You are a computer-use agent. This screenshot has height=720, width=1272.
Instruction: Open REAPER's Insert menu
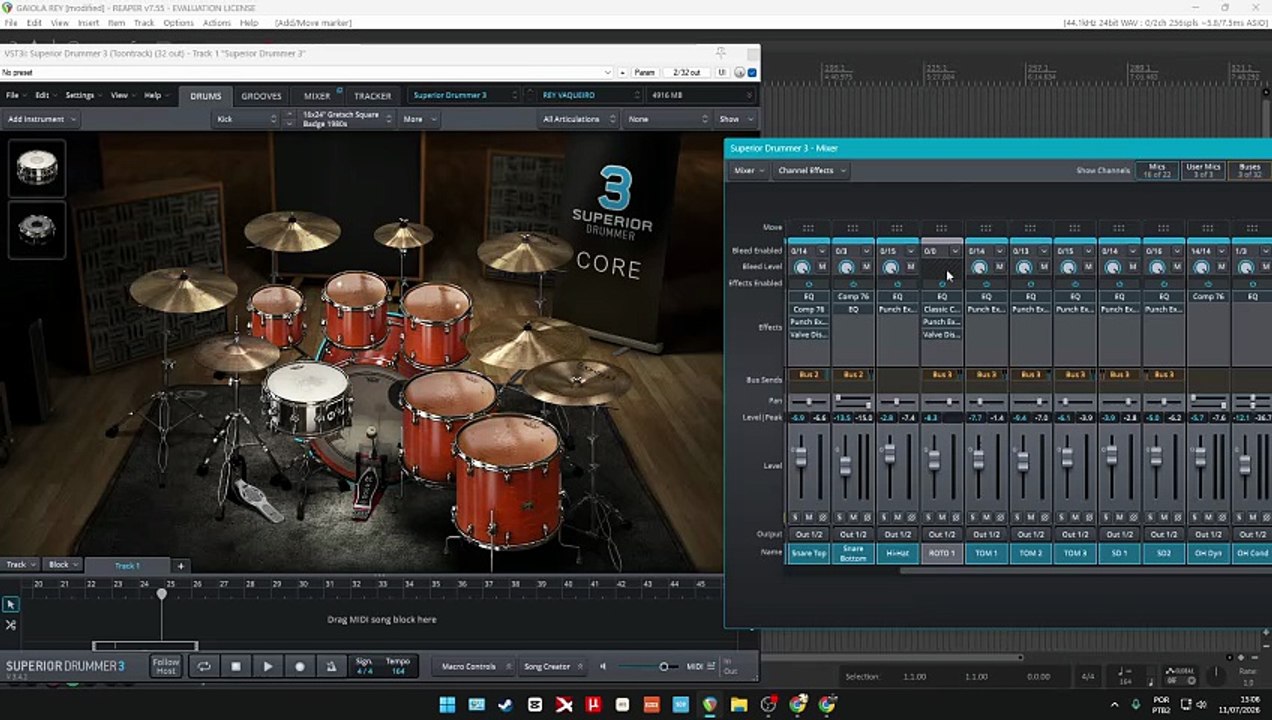[x=88, y=23]
